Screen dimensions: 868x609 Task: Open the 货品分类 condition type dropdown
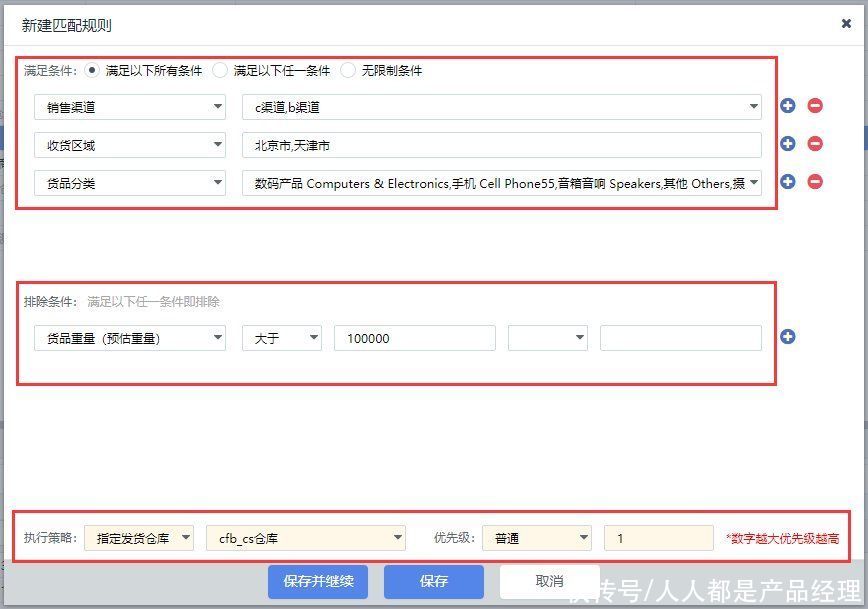(130, 183)
